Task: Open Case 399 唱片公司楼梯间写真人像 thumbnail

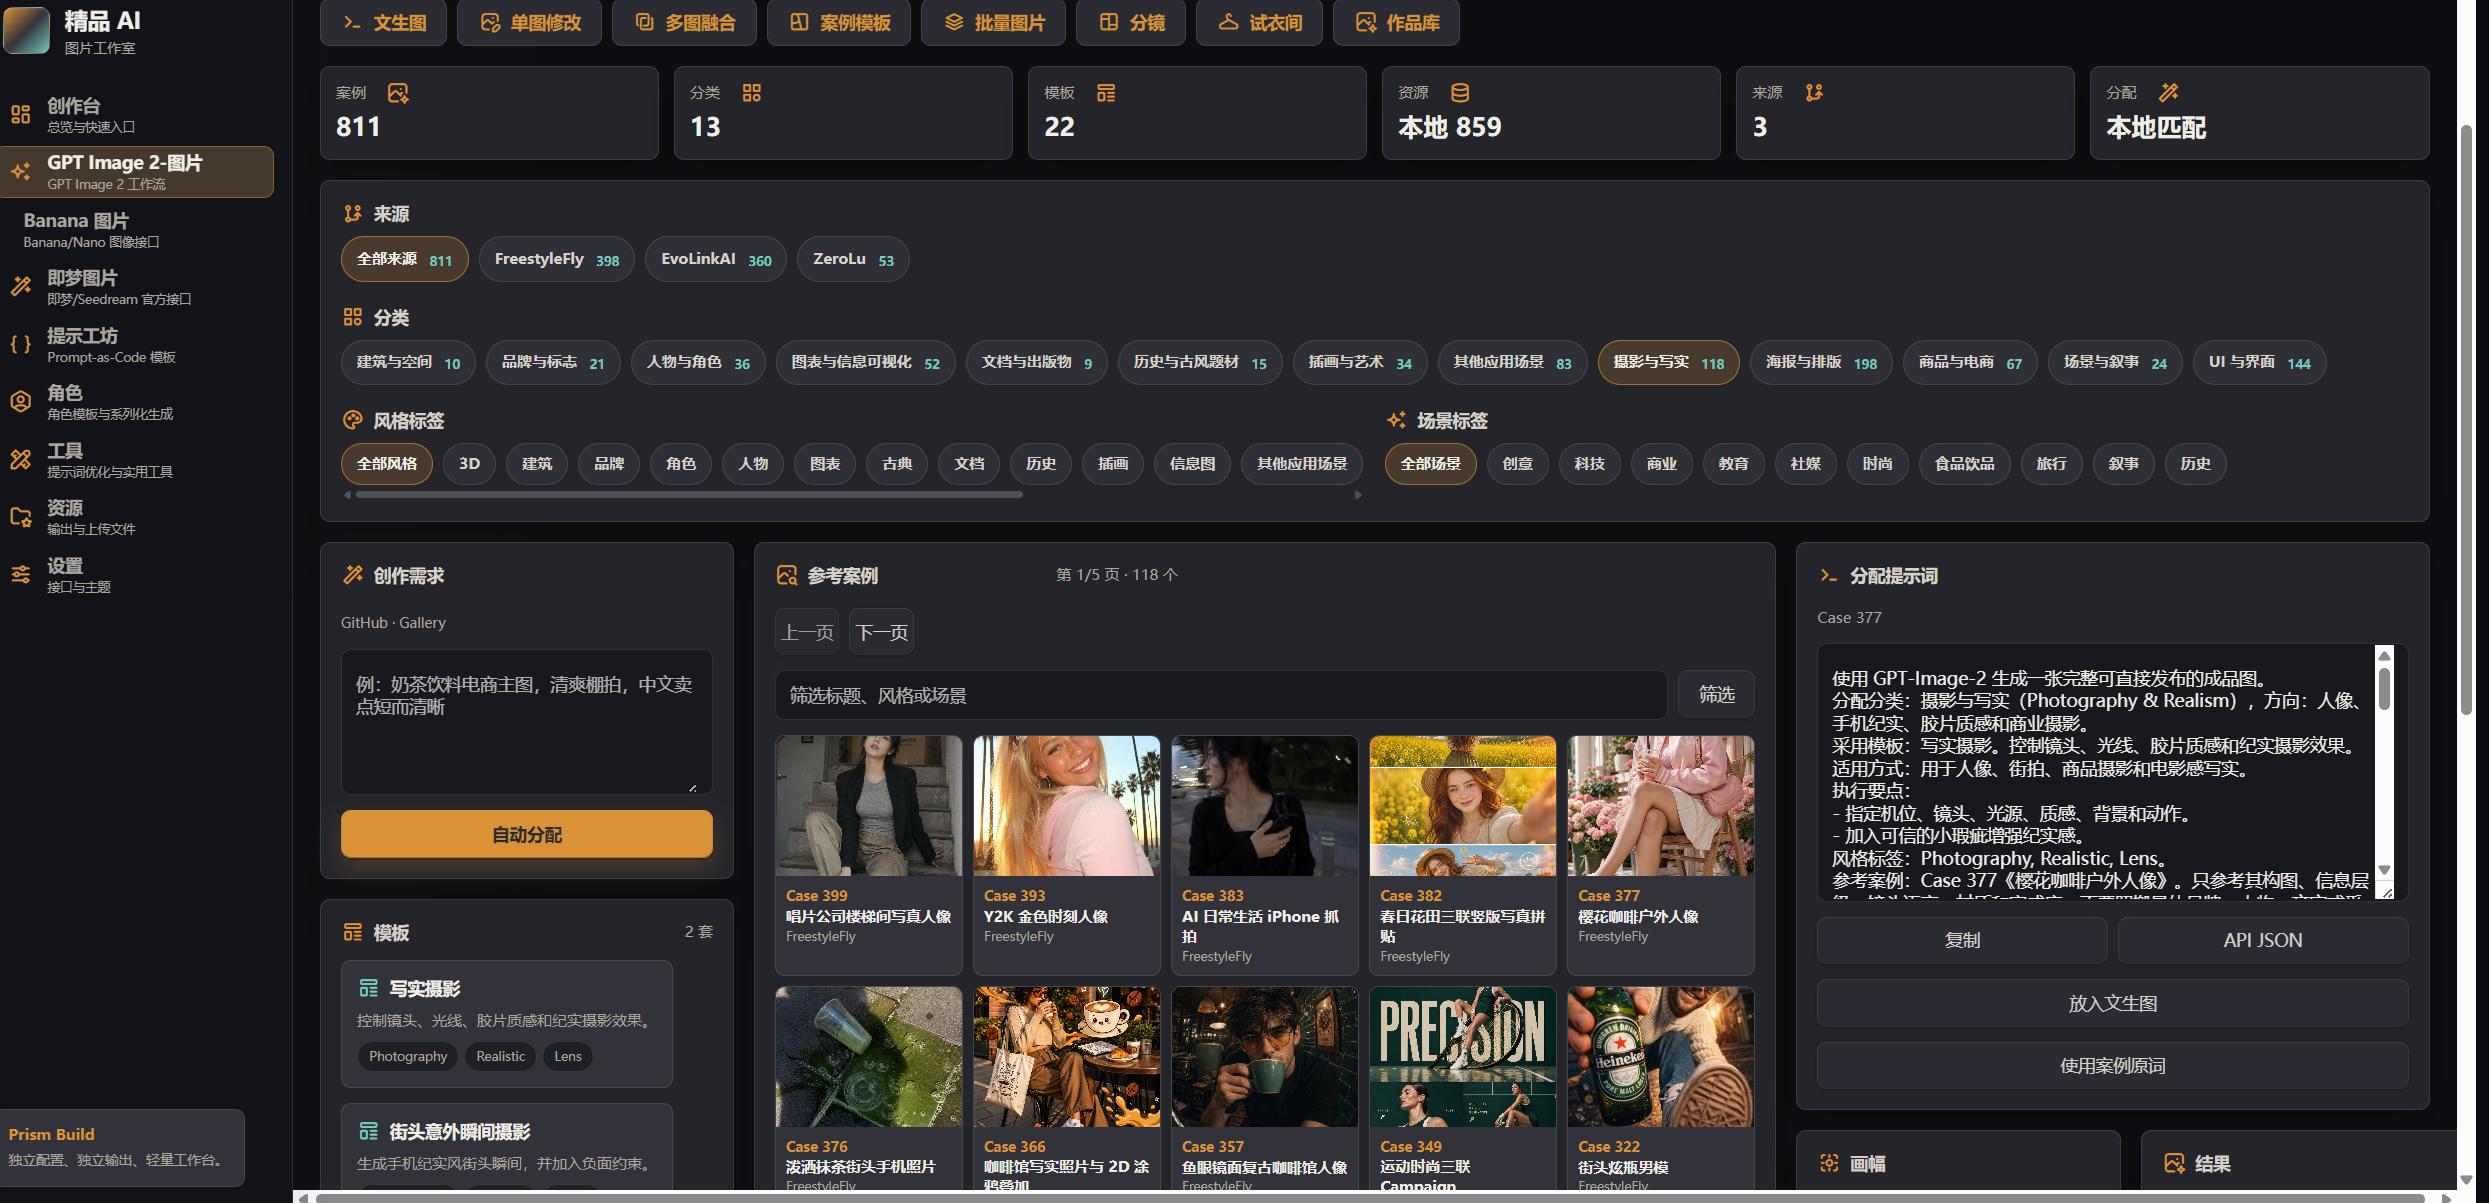Action: pos(868,806)
